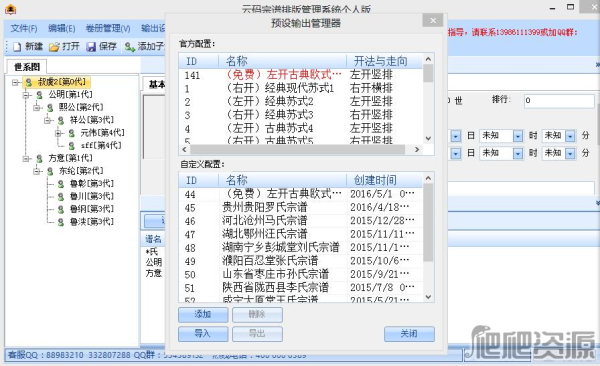Click the 关闭 button

coord(409,334)
